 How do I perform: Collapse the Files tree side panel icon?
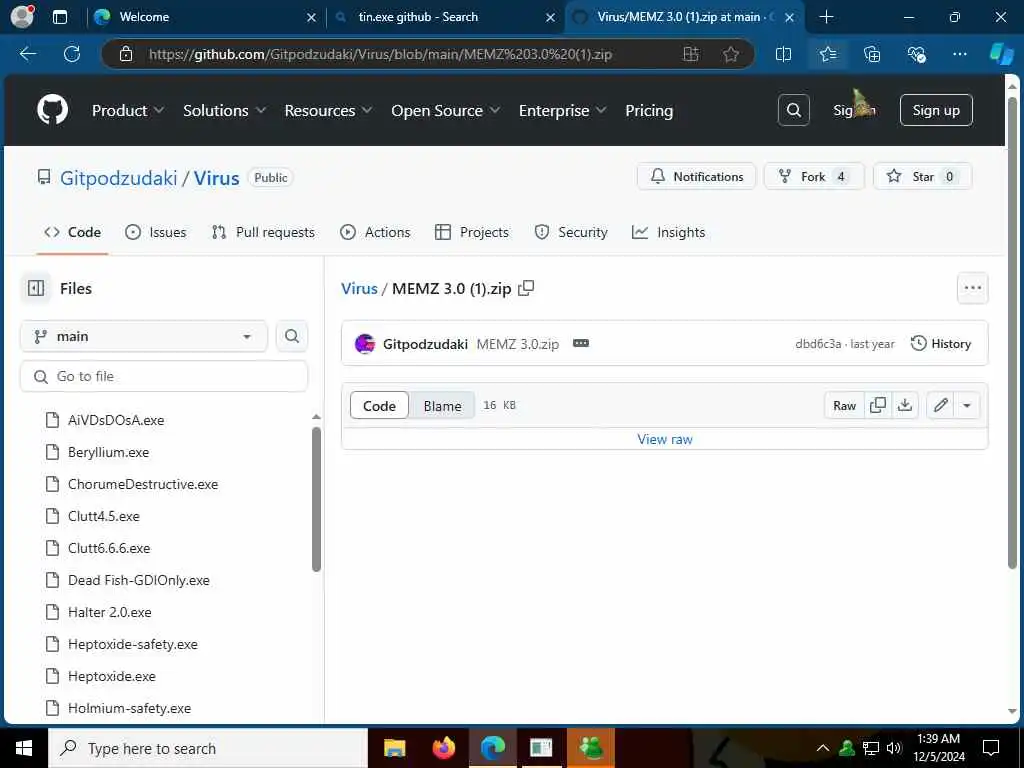[36, 288]
